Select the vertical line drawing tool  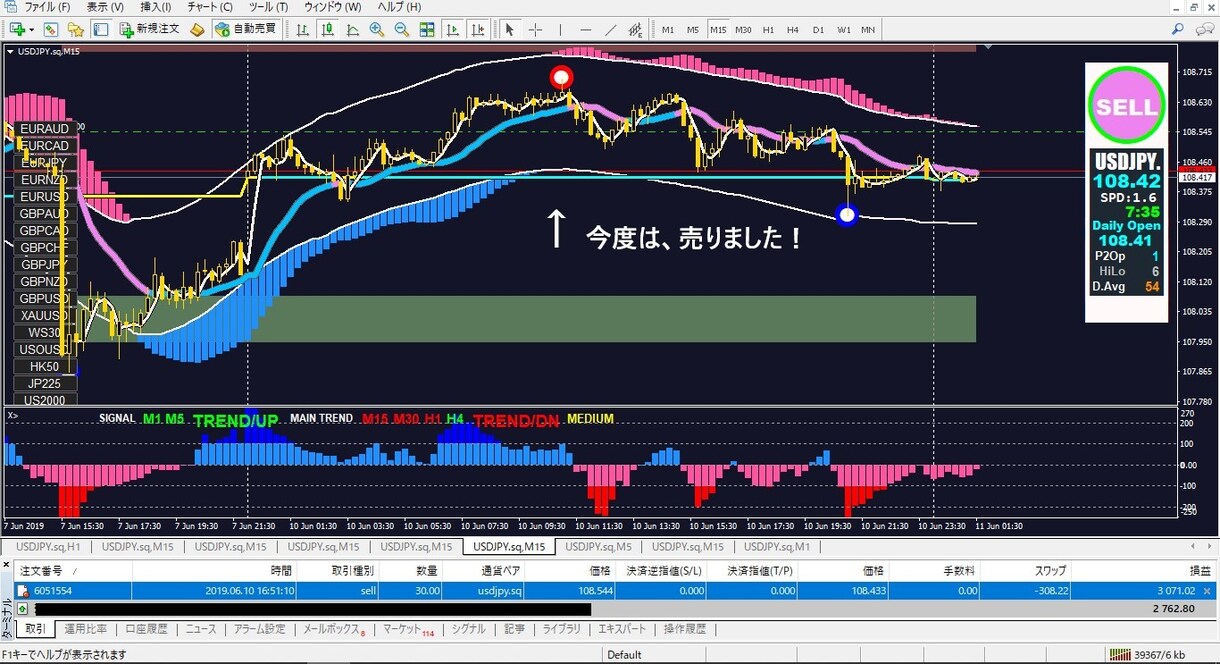click(x=561, y=29)
